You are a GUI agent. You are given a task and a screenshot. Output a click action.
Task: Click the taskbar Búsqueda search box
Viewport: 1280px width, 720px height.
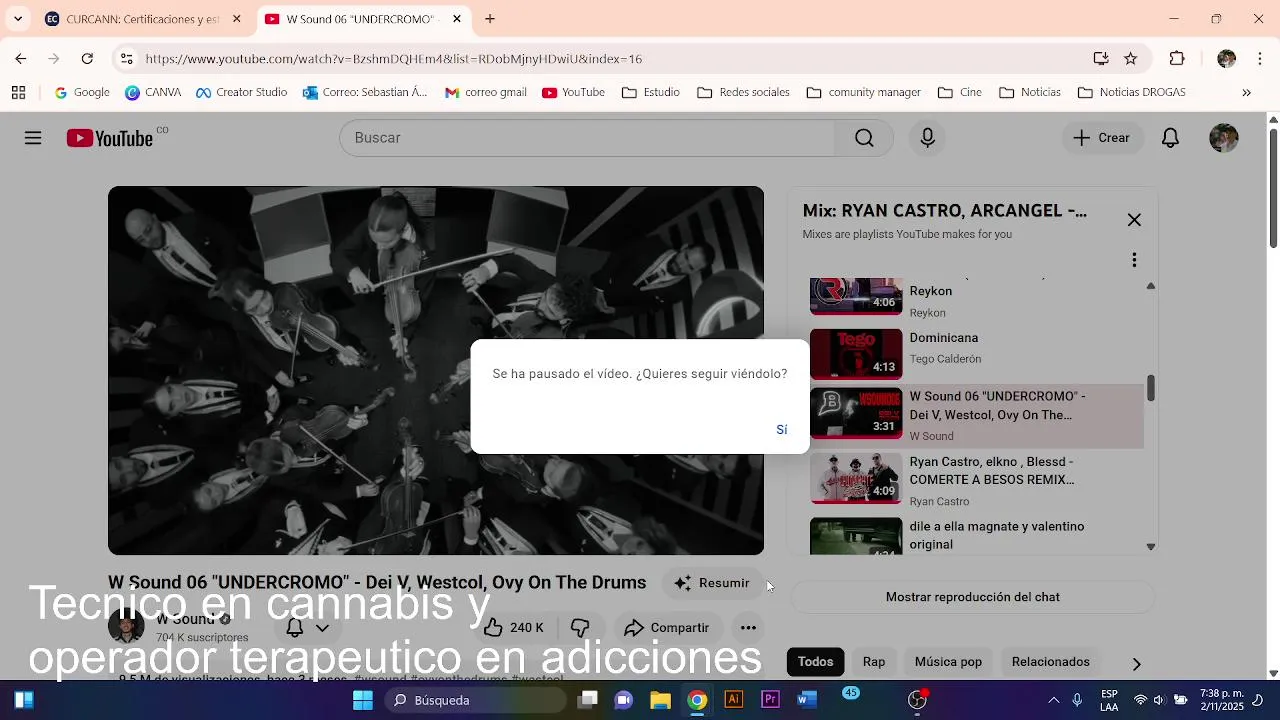(x=476, y=700)
